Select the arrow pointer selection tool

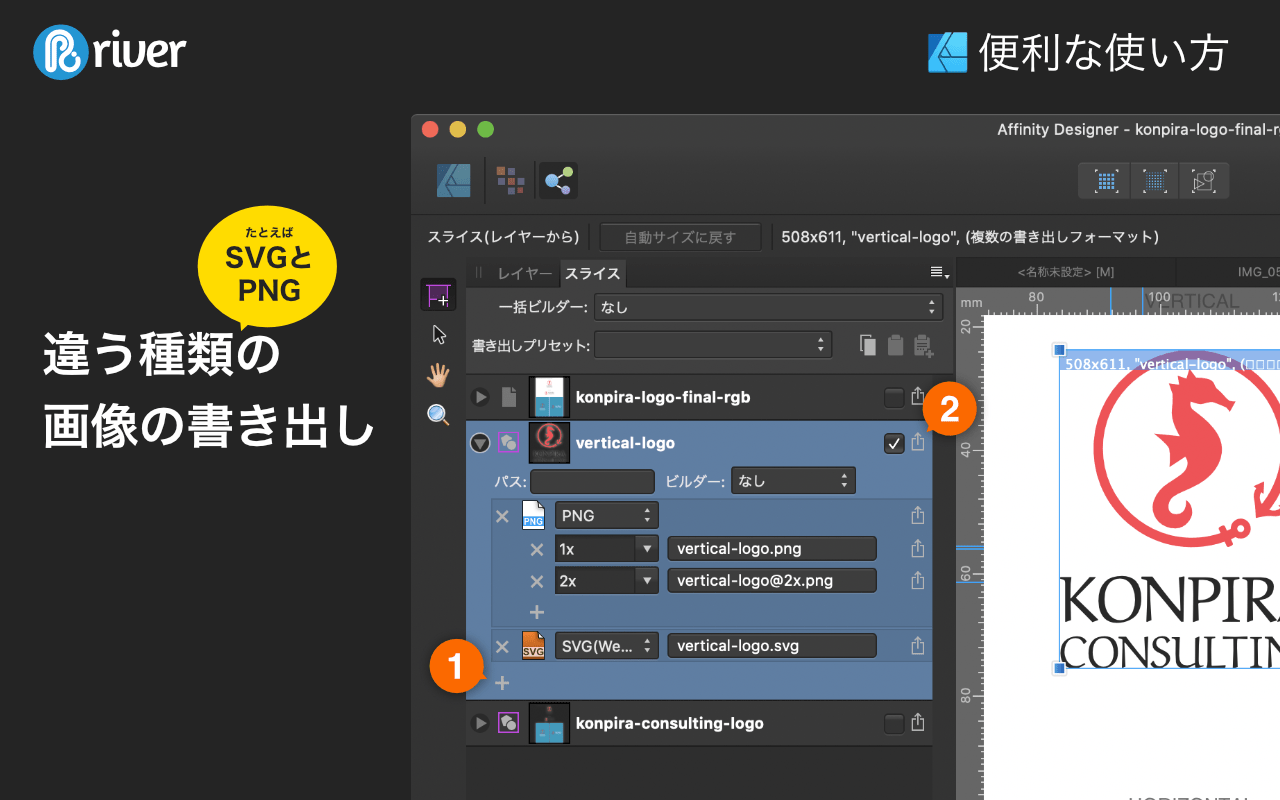point(439,334)
